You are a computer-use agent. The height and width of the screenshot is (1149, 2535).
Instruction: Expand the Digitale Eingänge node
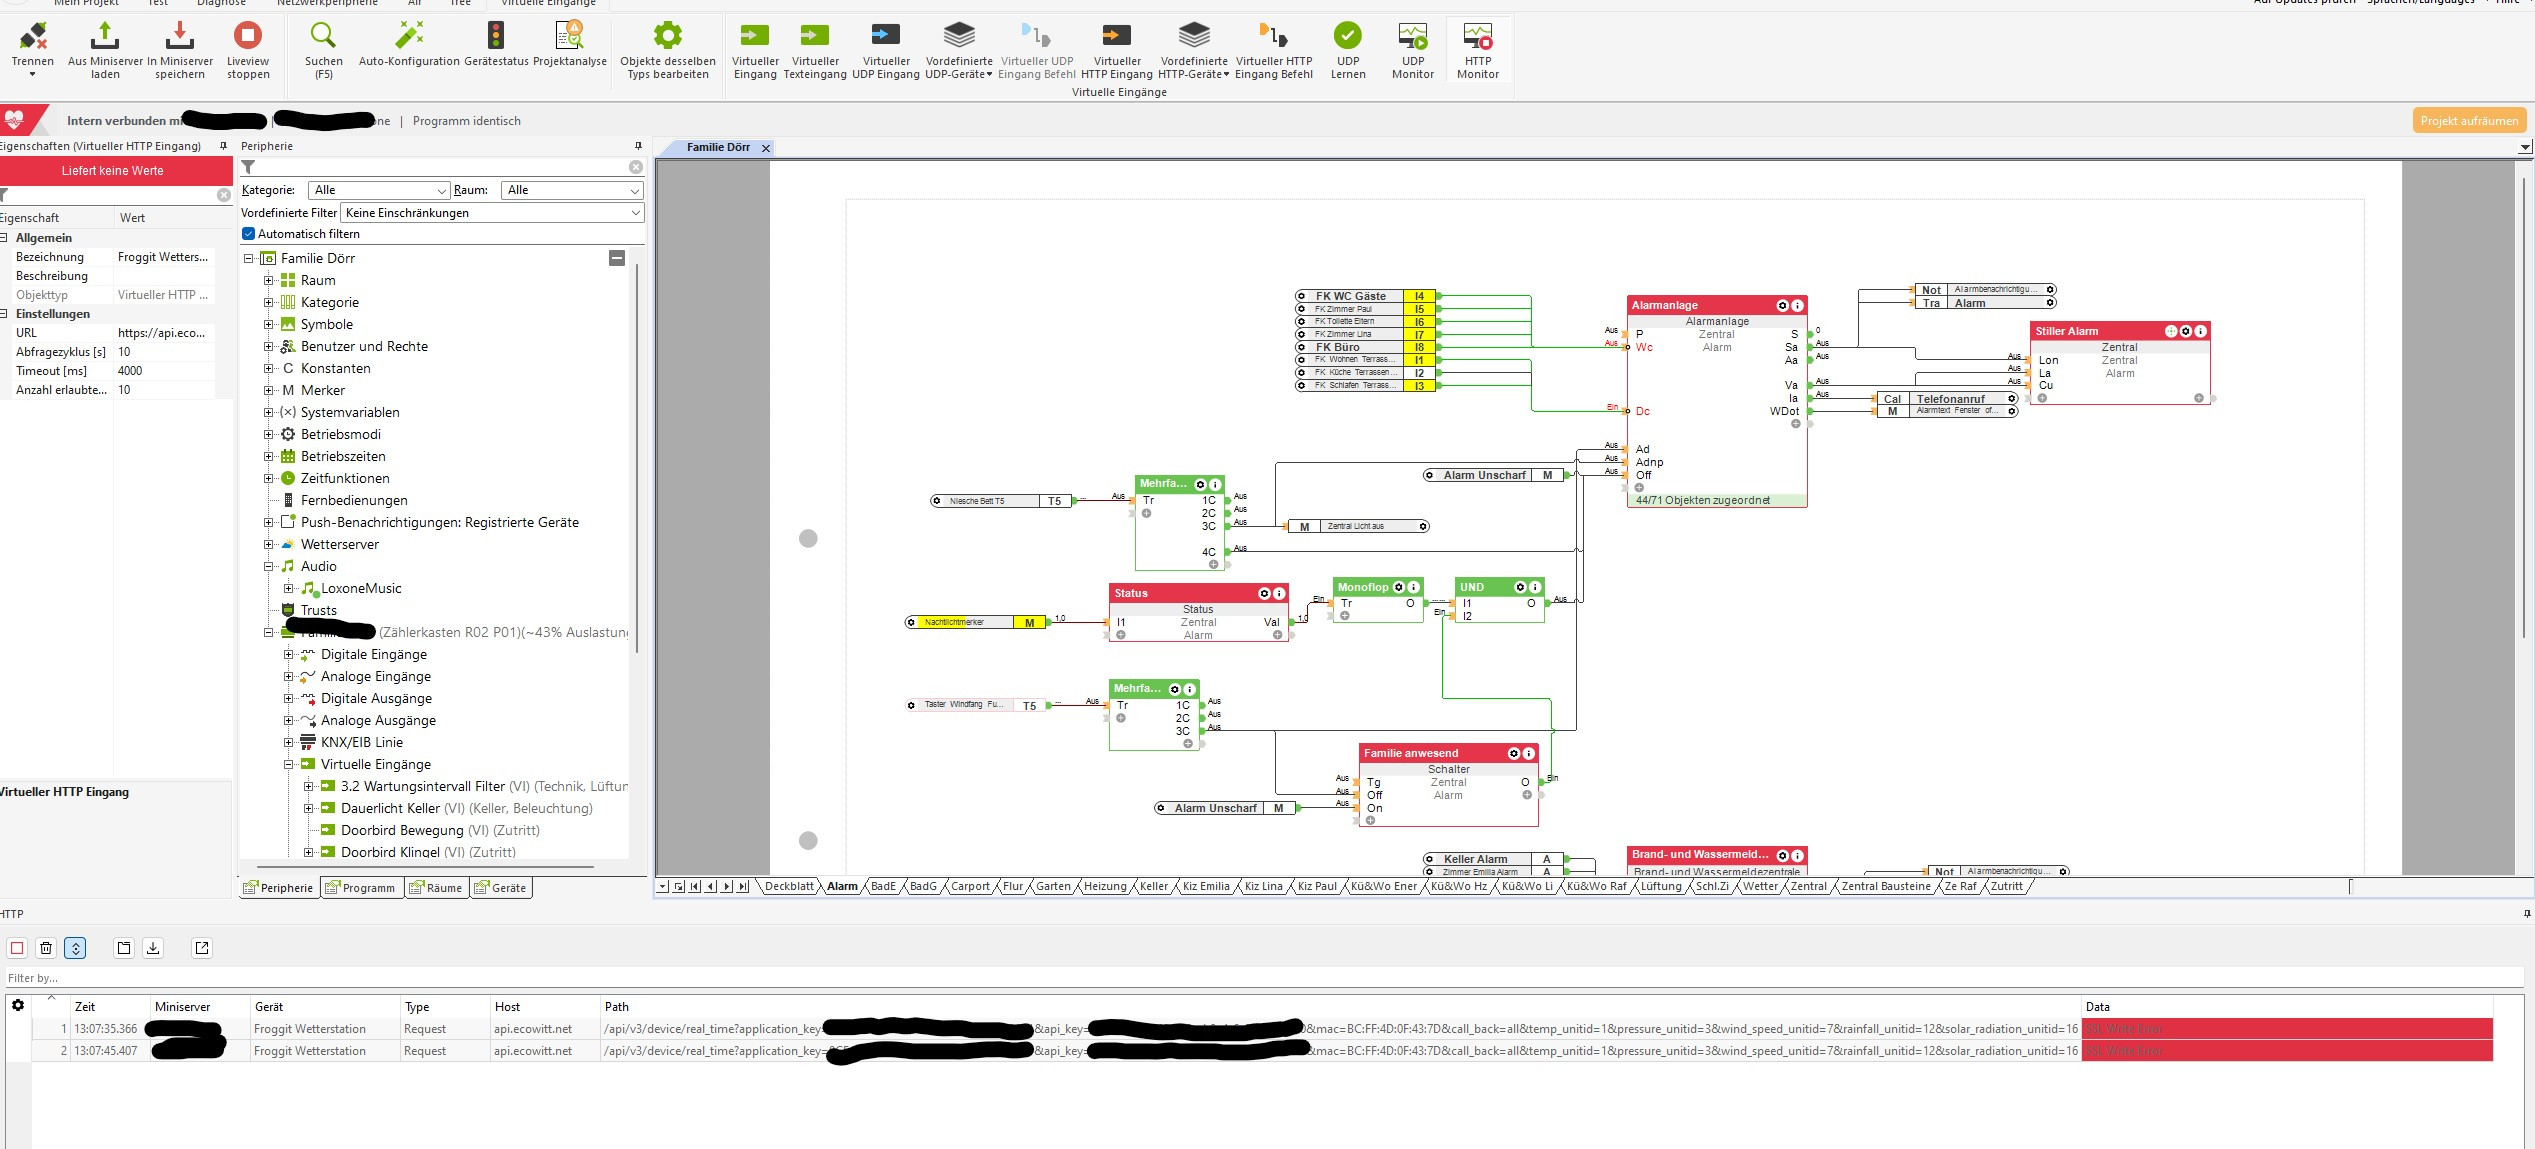click(x=288, y=655)
